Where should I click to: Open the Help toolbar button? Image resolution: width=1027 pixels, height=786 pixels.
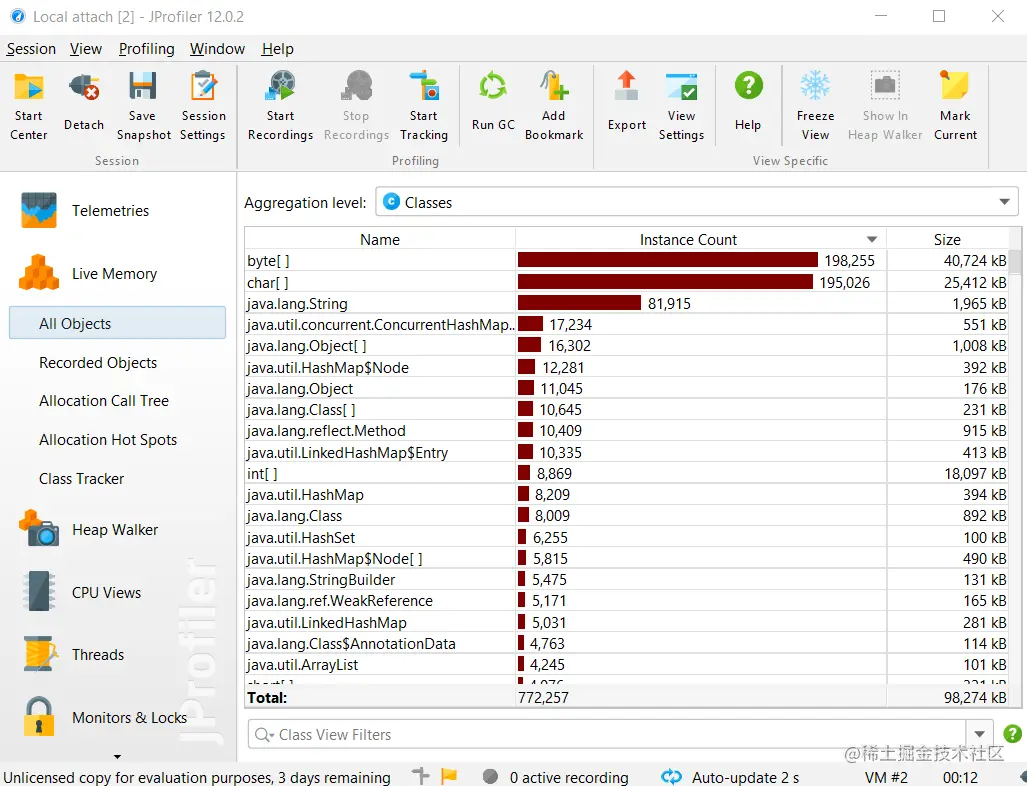(748, 102)
